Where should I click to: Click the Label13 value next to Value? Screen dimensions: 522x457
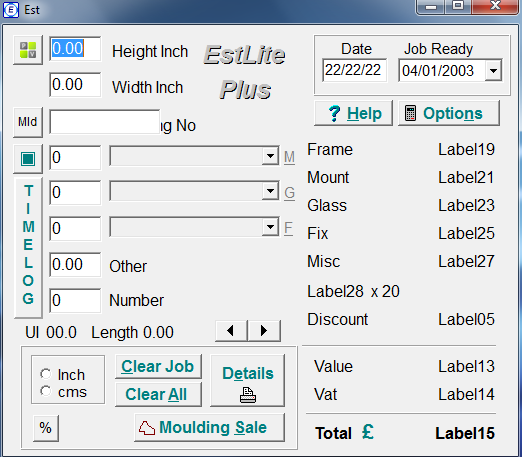(x=466, y=367)
